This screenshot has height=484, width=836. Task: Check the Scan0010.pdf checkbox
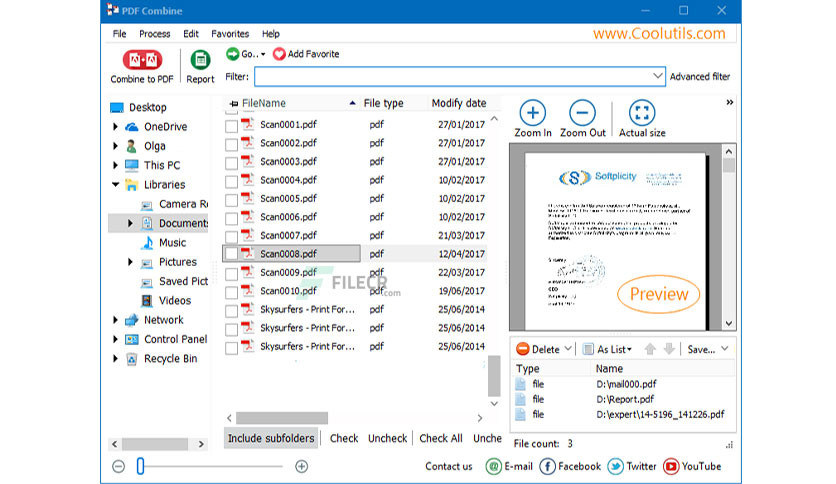[x=231, y=293]
